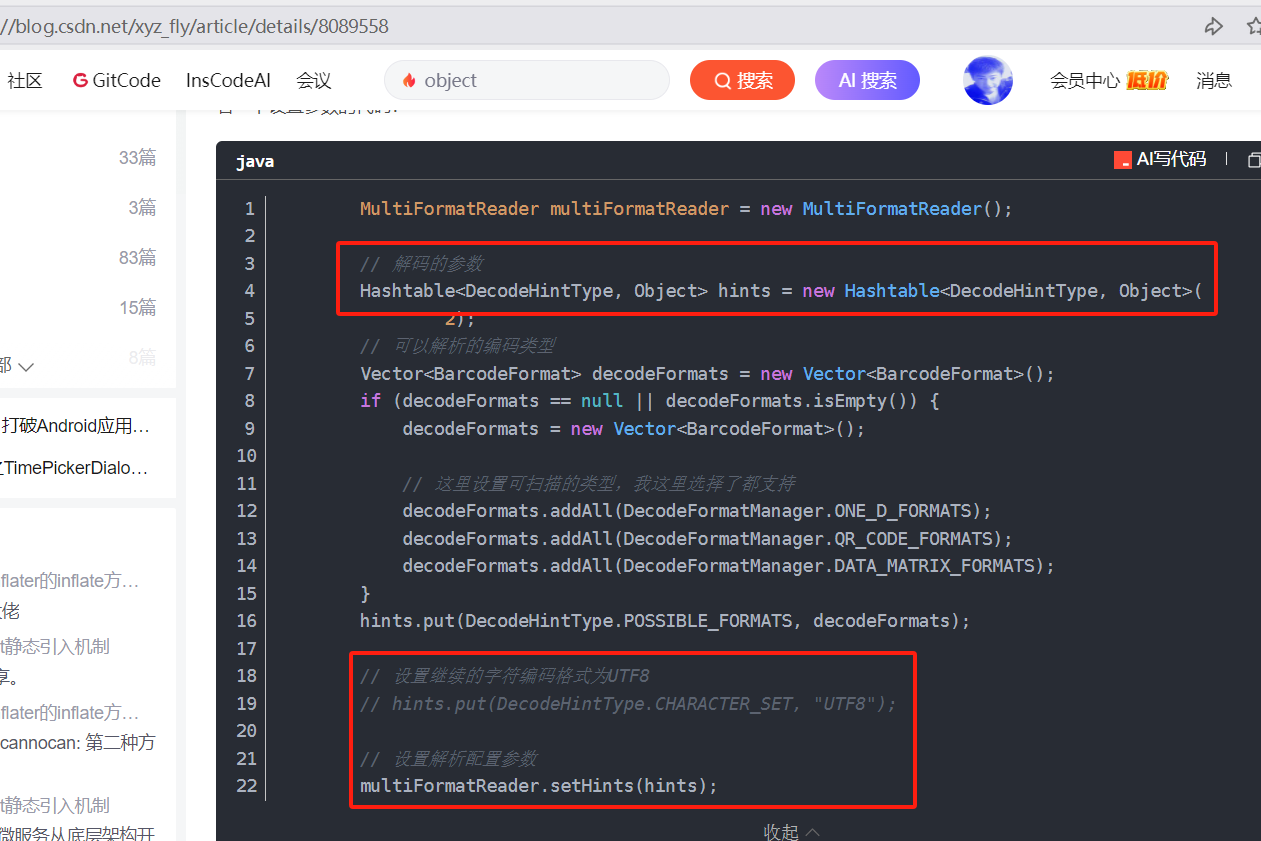The image size is (1261, 841).
Task: Click the comment line 解码的参数
Action: tap(421, 264)
